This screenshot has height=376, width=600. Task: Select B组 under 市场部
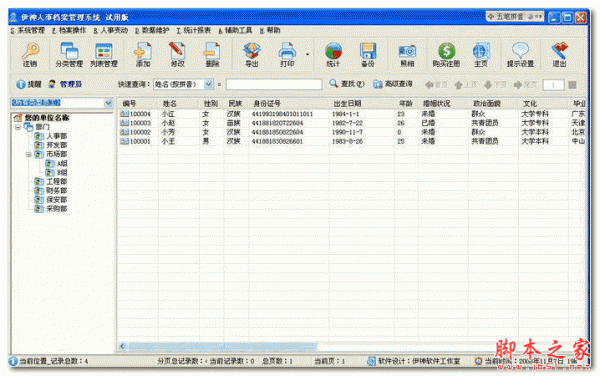click(62, 173)
